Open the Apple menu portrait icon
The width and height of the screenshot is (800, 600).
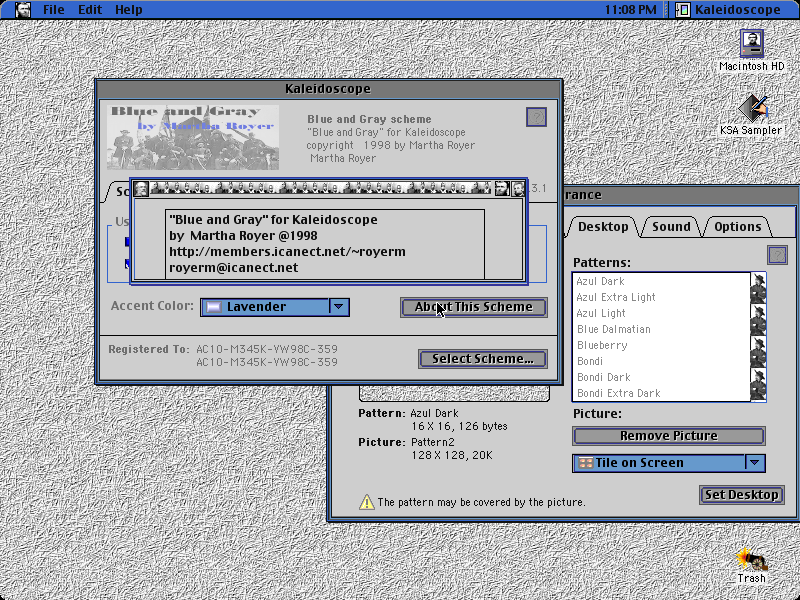click(22, 9)
